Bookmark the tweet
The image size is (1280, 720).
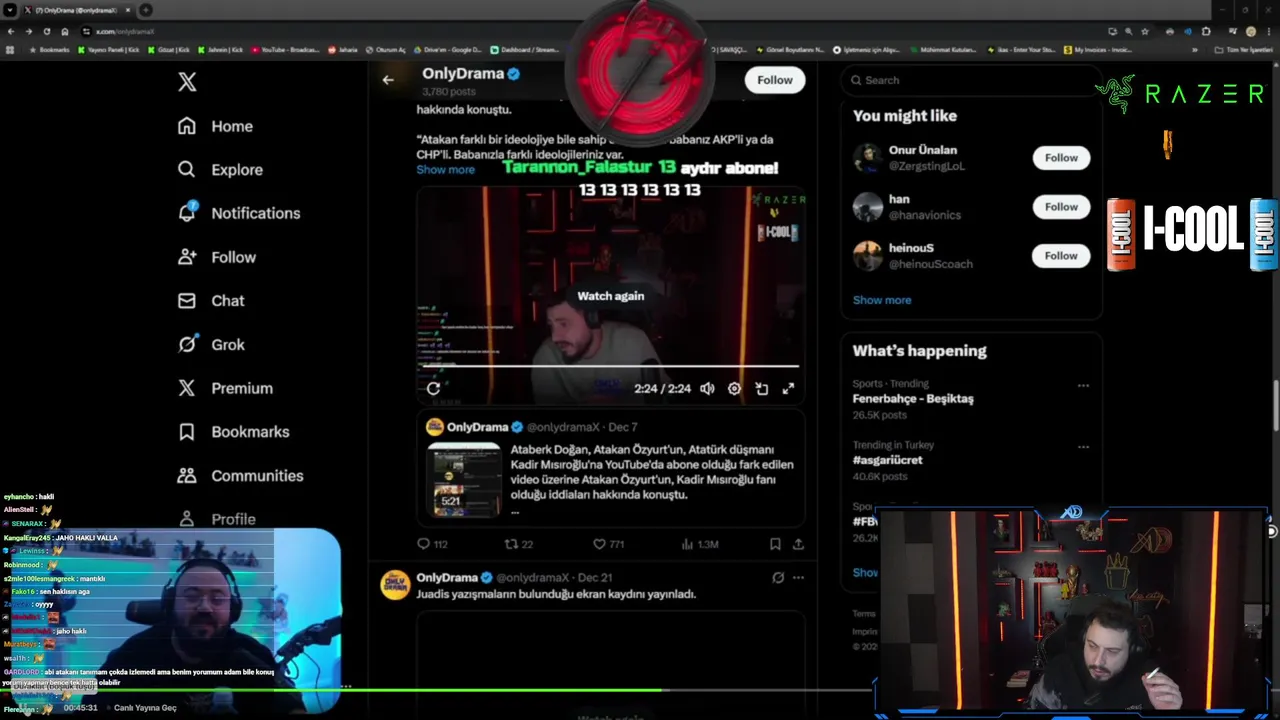[x=775, y=544]
